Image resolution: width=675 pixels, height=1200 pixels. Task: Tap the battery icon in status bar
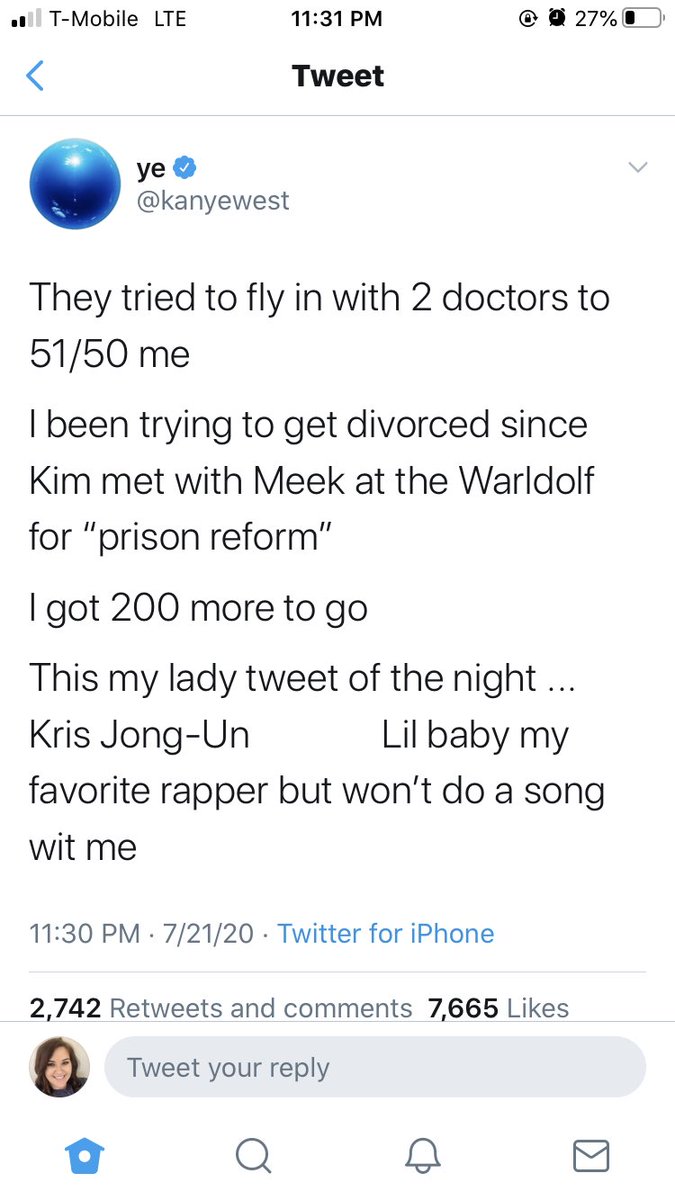tap(641, 18)
